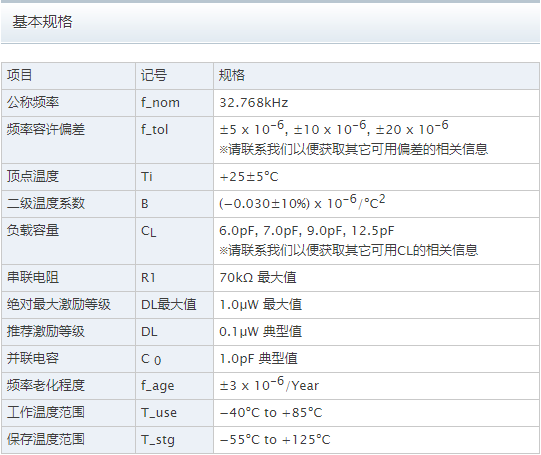
Task: Click the 0.1µW 典型值 cell
Action: coord(376,332)
